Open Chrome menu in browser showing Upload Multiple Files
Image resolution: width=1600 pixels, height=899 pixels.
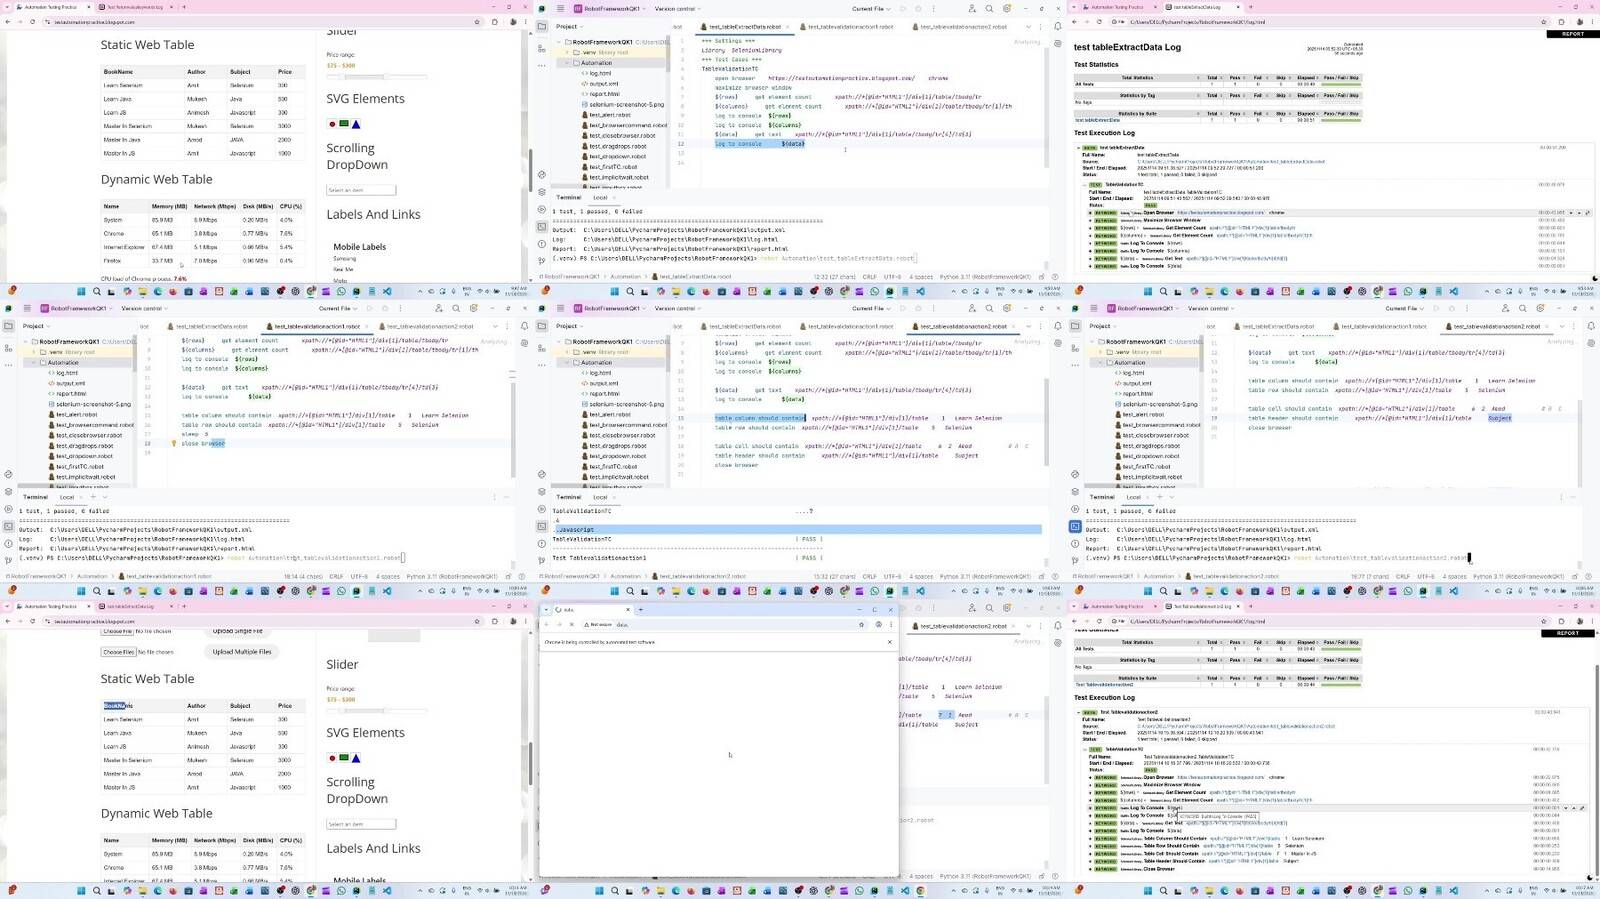pos(526,621)
